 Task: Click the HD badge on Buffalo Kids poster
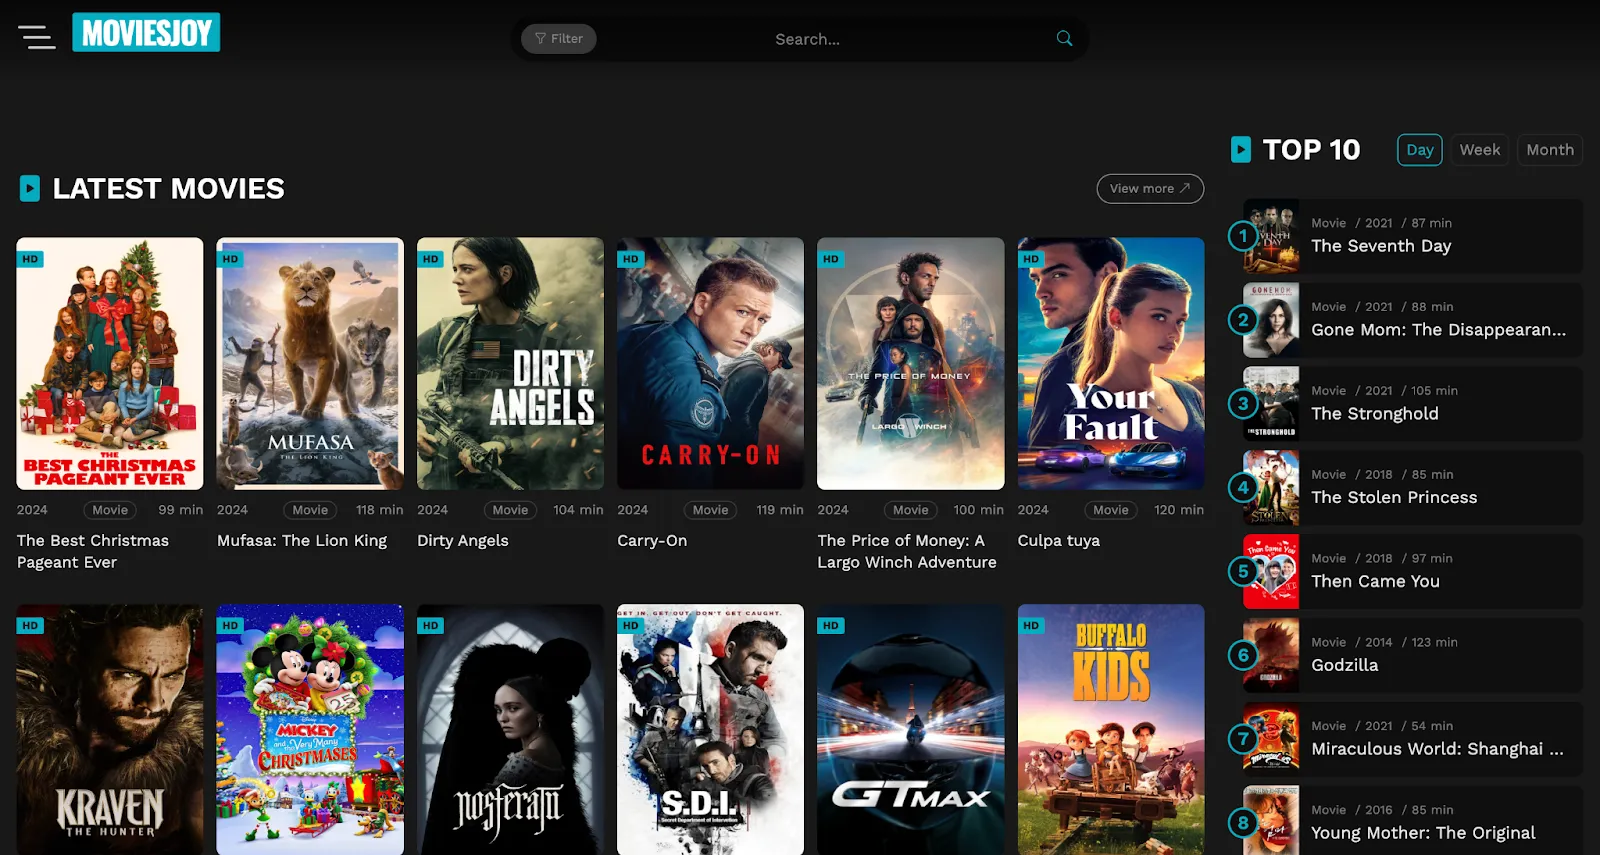1031,626
